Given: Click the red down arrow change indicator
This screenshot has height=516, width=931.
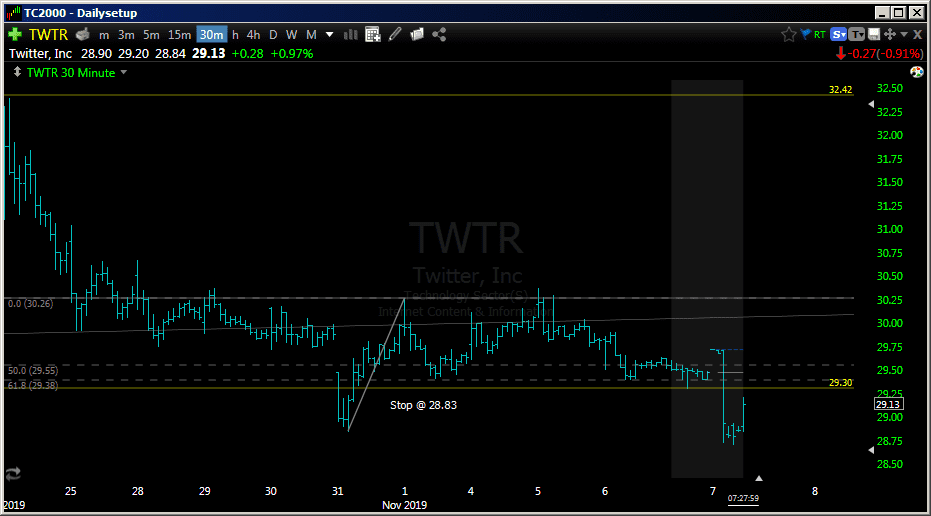Looking at the screenshot, I should click(841, 53).
